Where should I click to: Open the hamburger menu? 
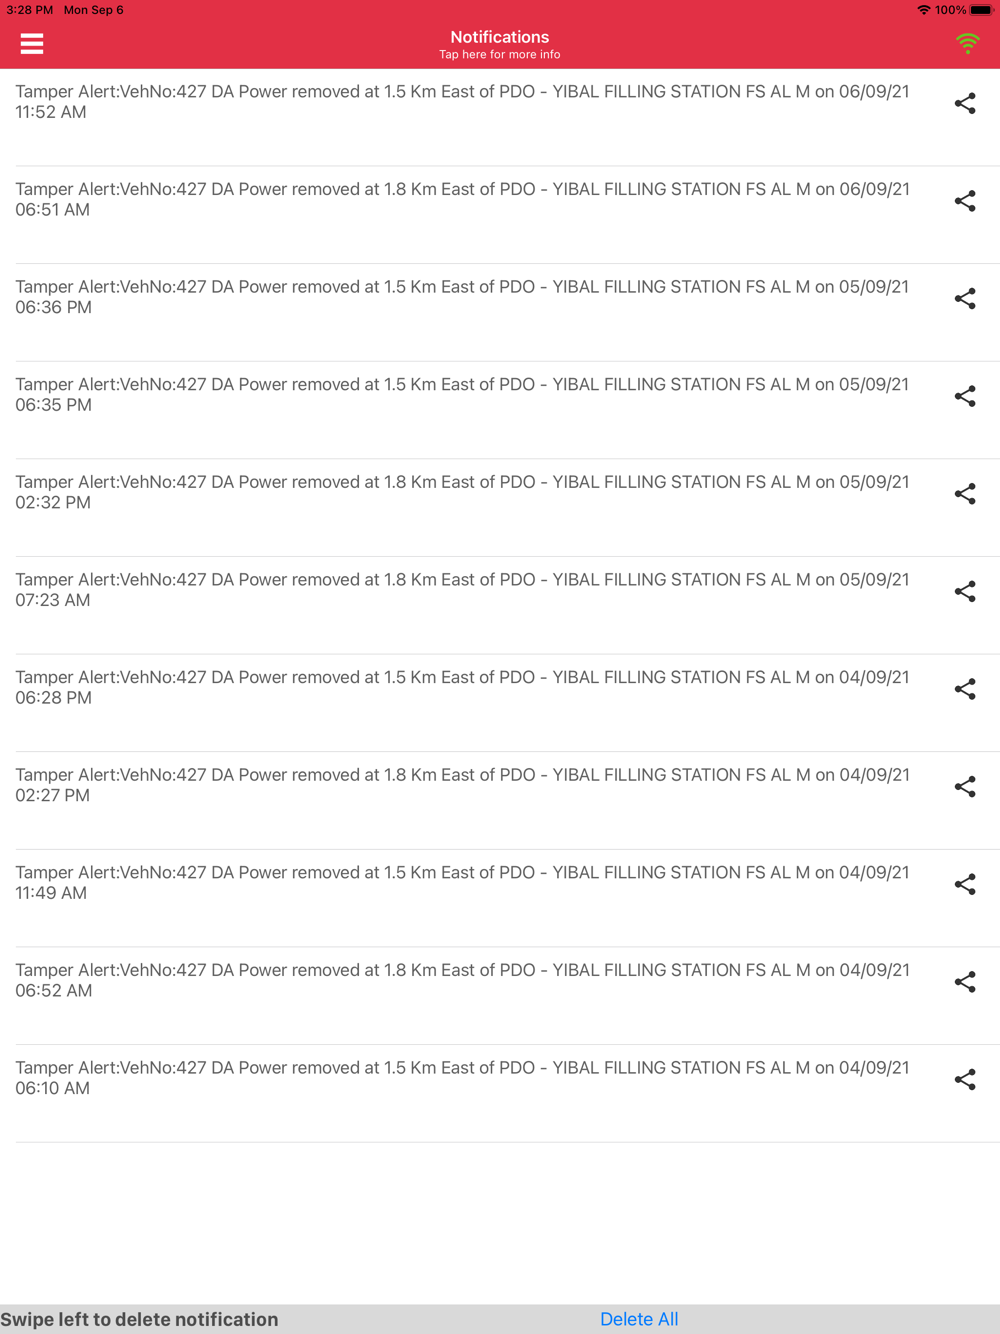coord(32,44)
